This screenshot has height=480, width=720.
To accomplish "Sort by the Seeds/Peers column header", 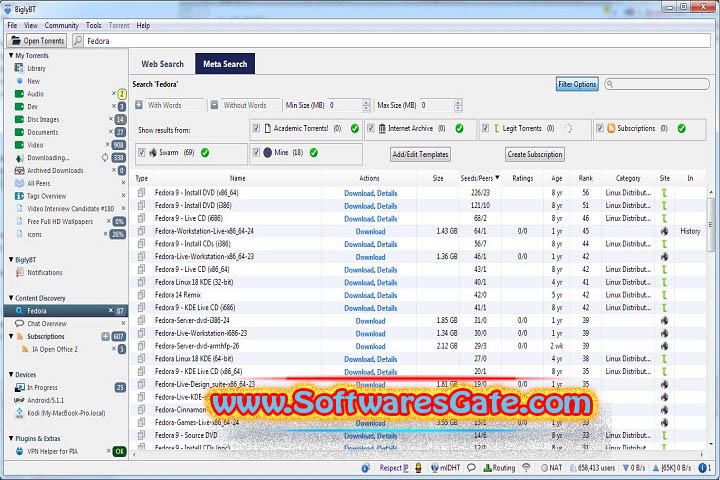I will 480,178.
